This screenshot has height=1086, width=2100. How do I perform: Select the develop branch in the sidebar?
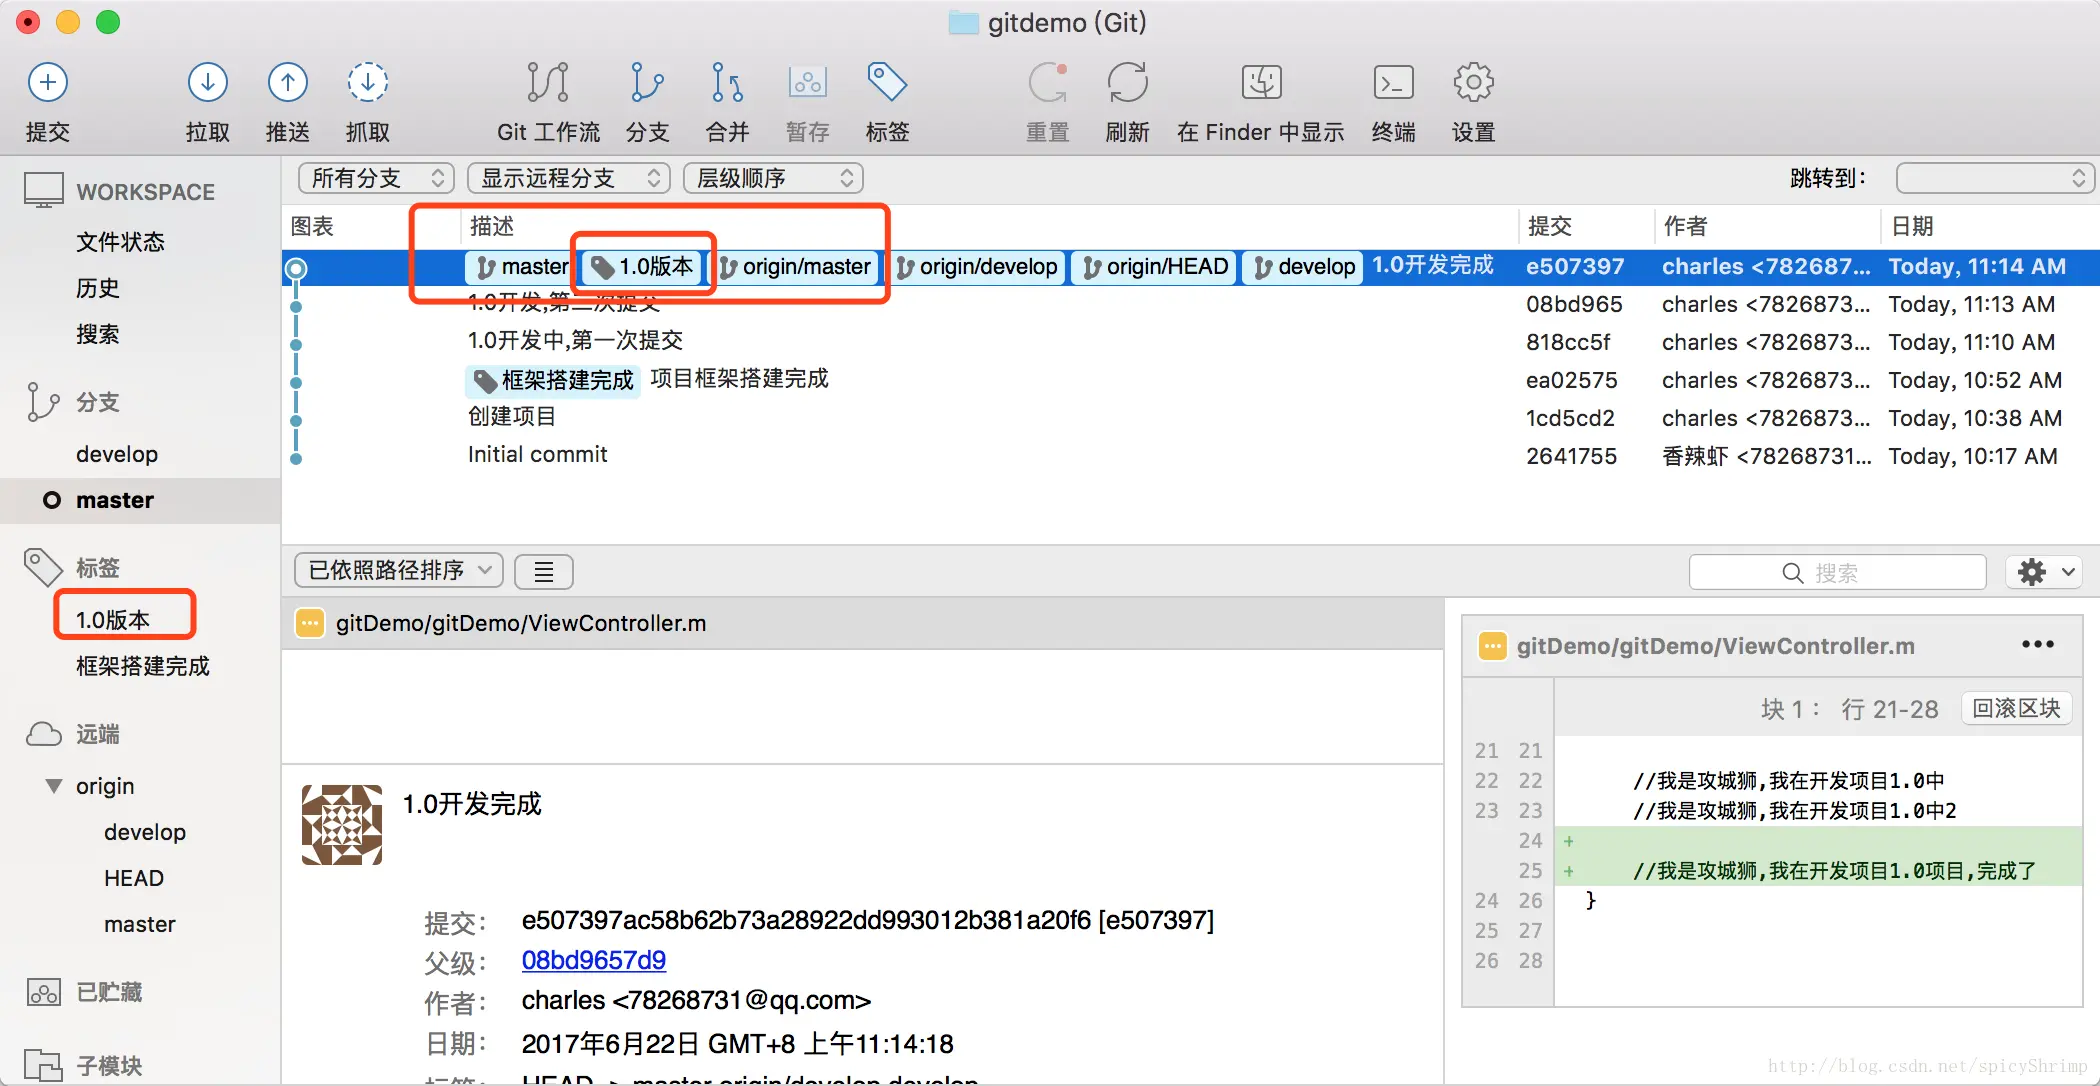click(x=117, y=454)
